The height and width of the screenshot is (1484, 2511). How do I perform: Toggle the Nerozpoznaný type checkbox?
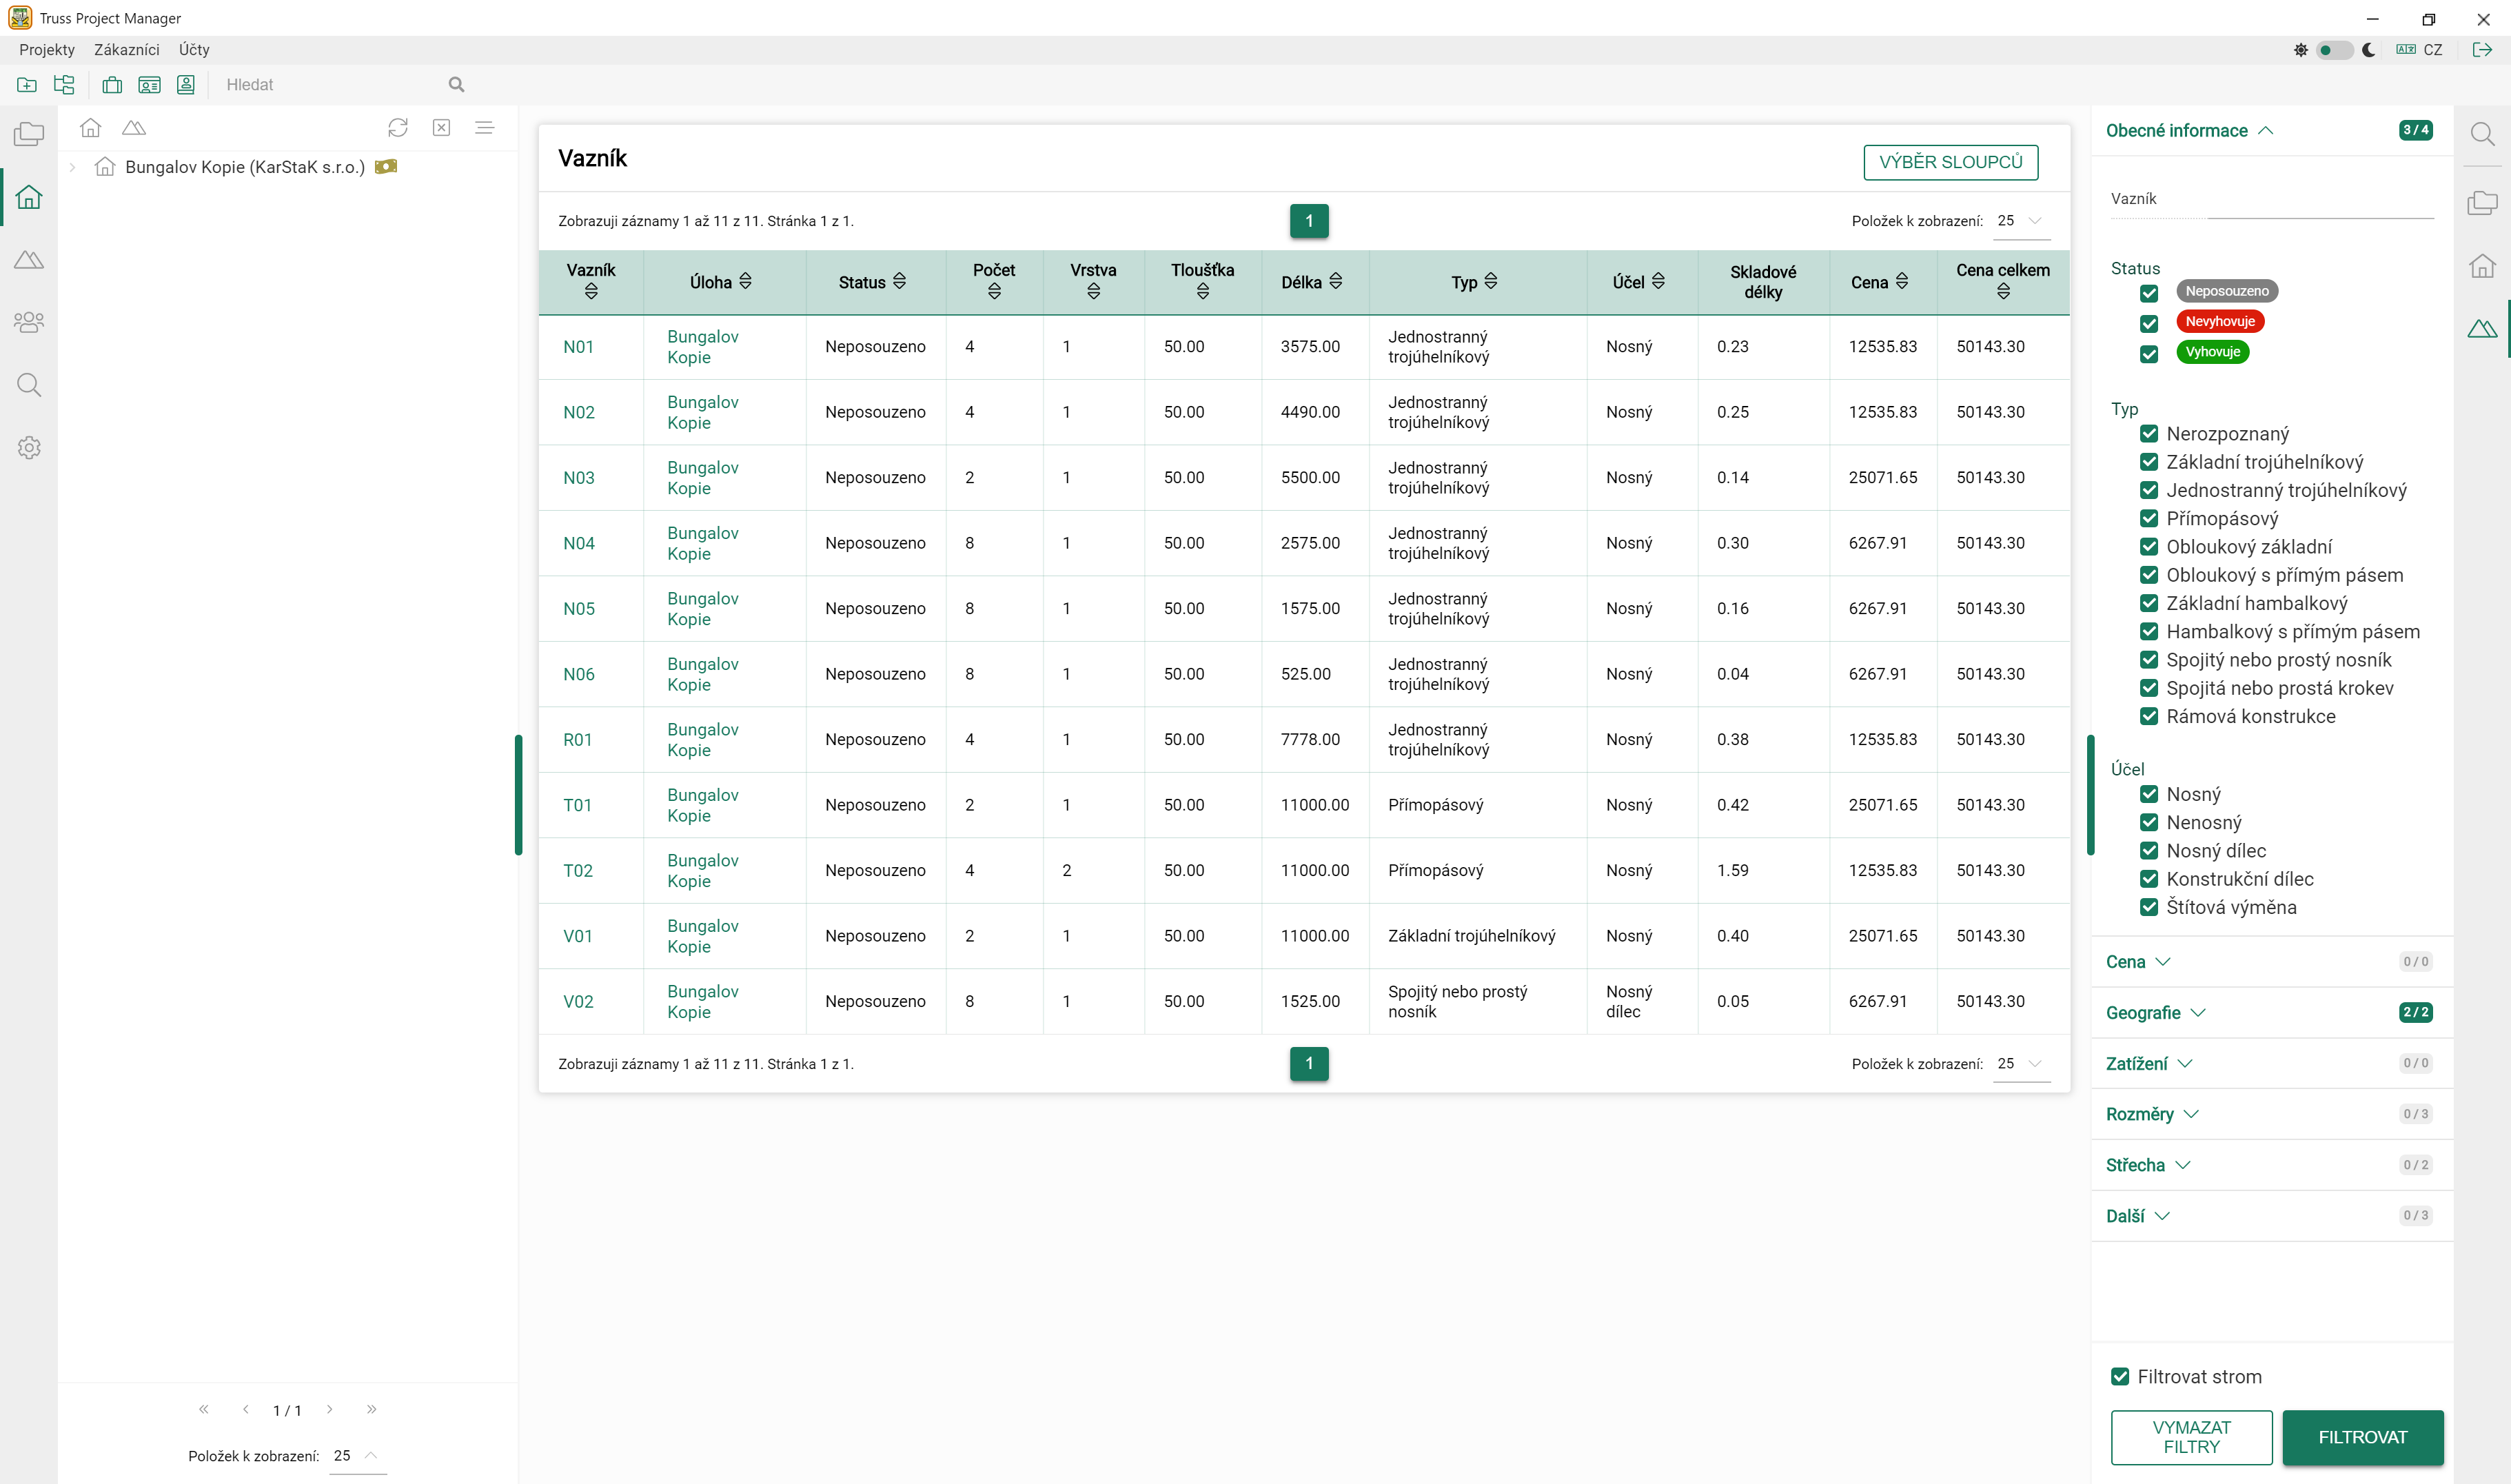coord(2149,434)
